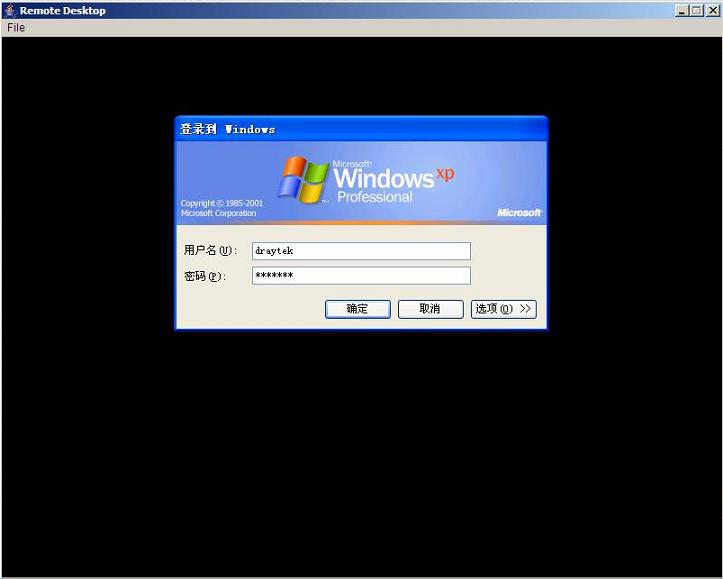Expand the 选项 (Options) >> button
The image size is (723, 579).
tap(504, 309)
